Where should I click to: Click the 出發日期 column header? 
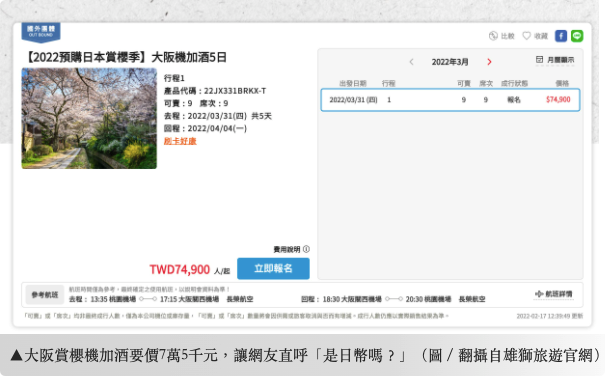[x=353, y=83]
